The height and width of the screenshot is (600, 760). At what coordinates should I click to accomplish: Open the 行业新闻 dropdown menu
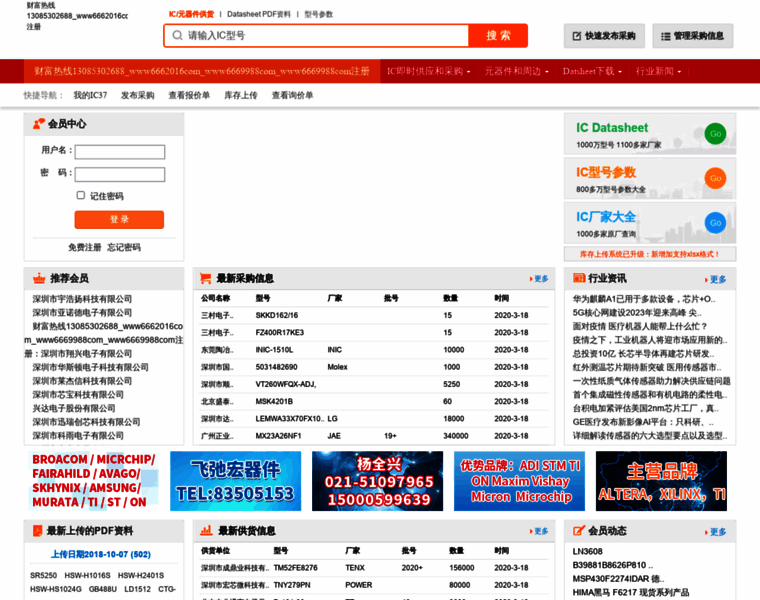coord(658,71)
